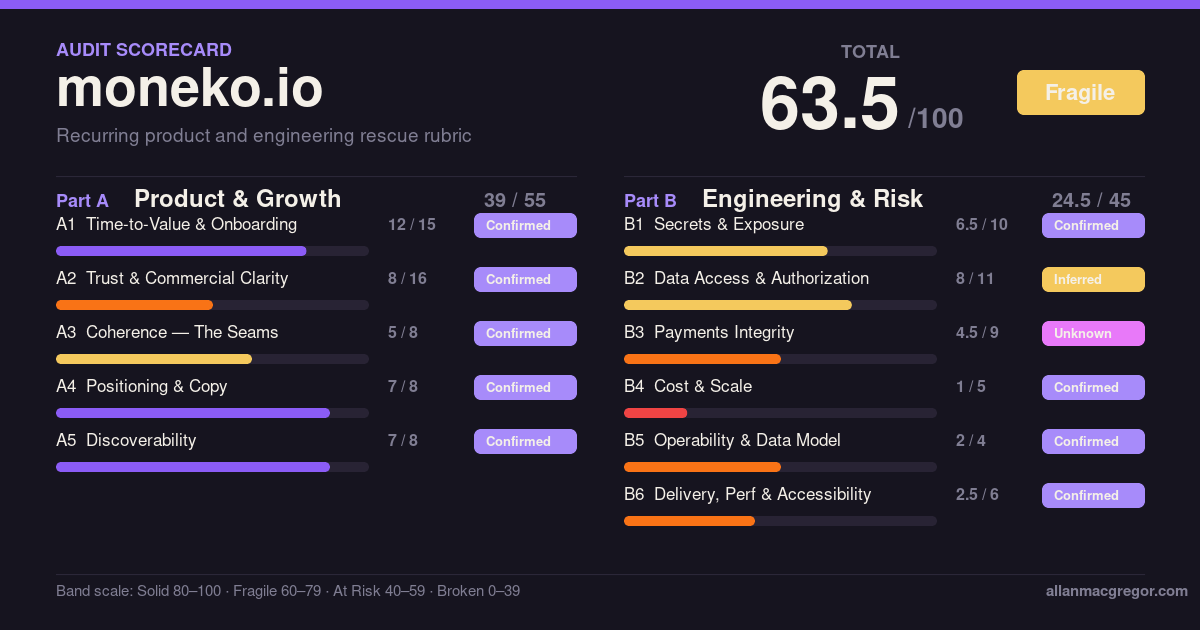The width and height of the screenshot is (1200, 630).
Task: Click the Confirmed badge for Secrets & Exposure
Action: click(x=1093, y=225)
